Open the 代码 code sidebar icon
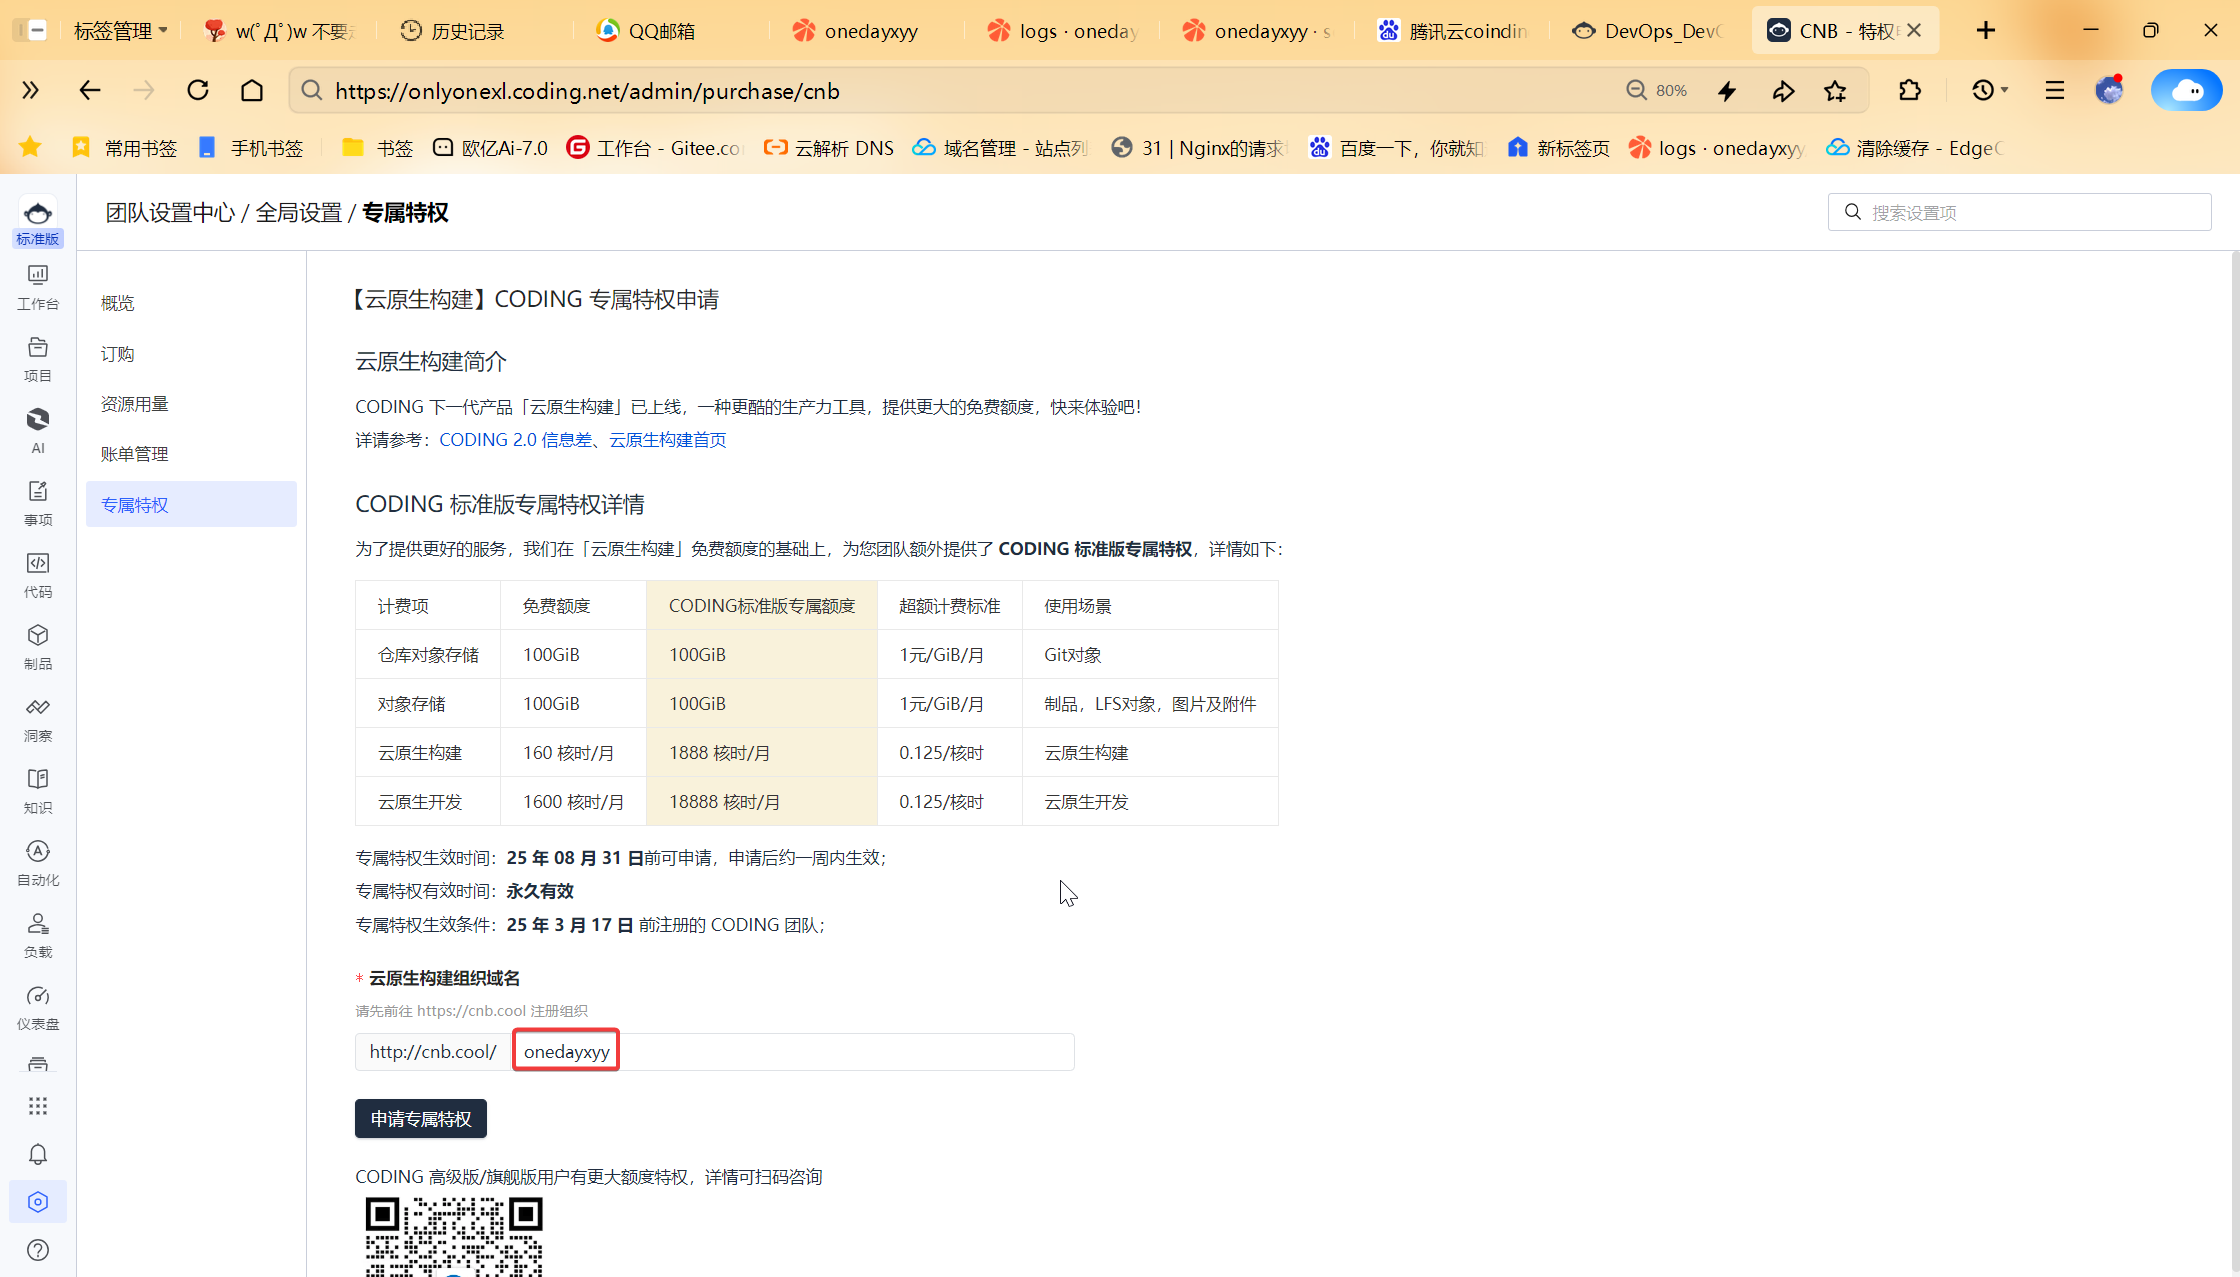The width and height of the screenshot is (2240, 1277). [x=38, y=575]
